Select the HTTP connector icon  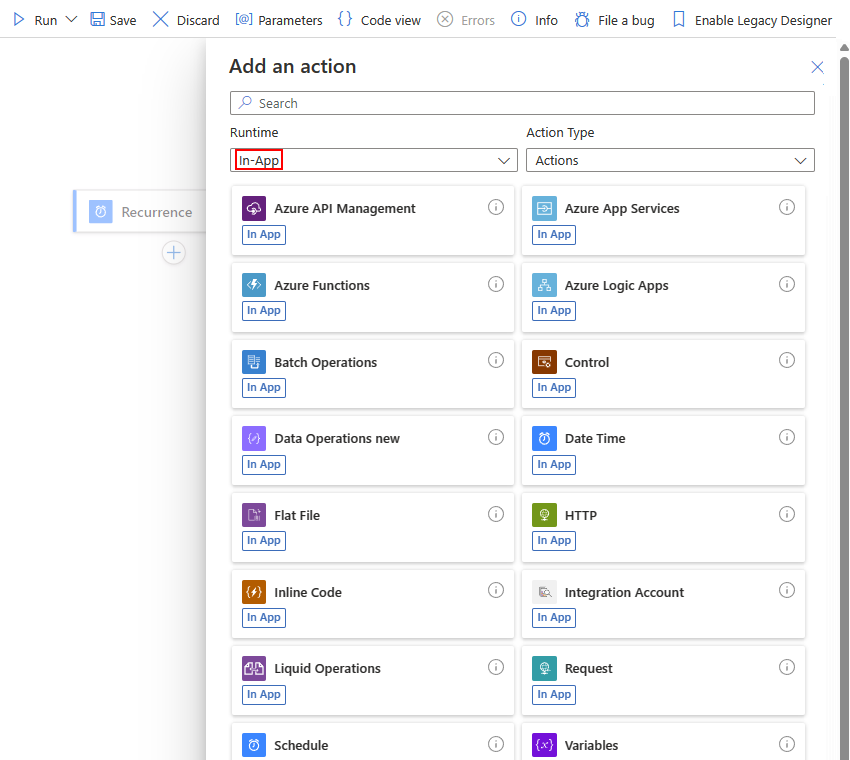[544, 515]
